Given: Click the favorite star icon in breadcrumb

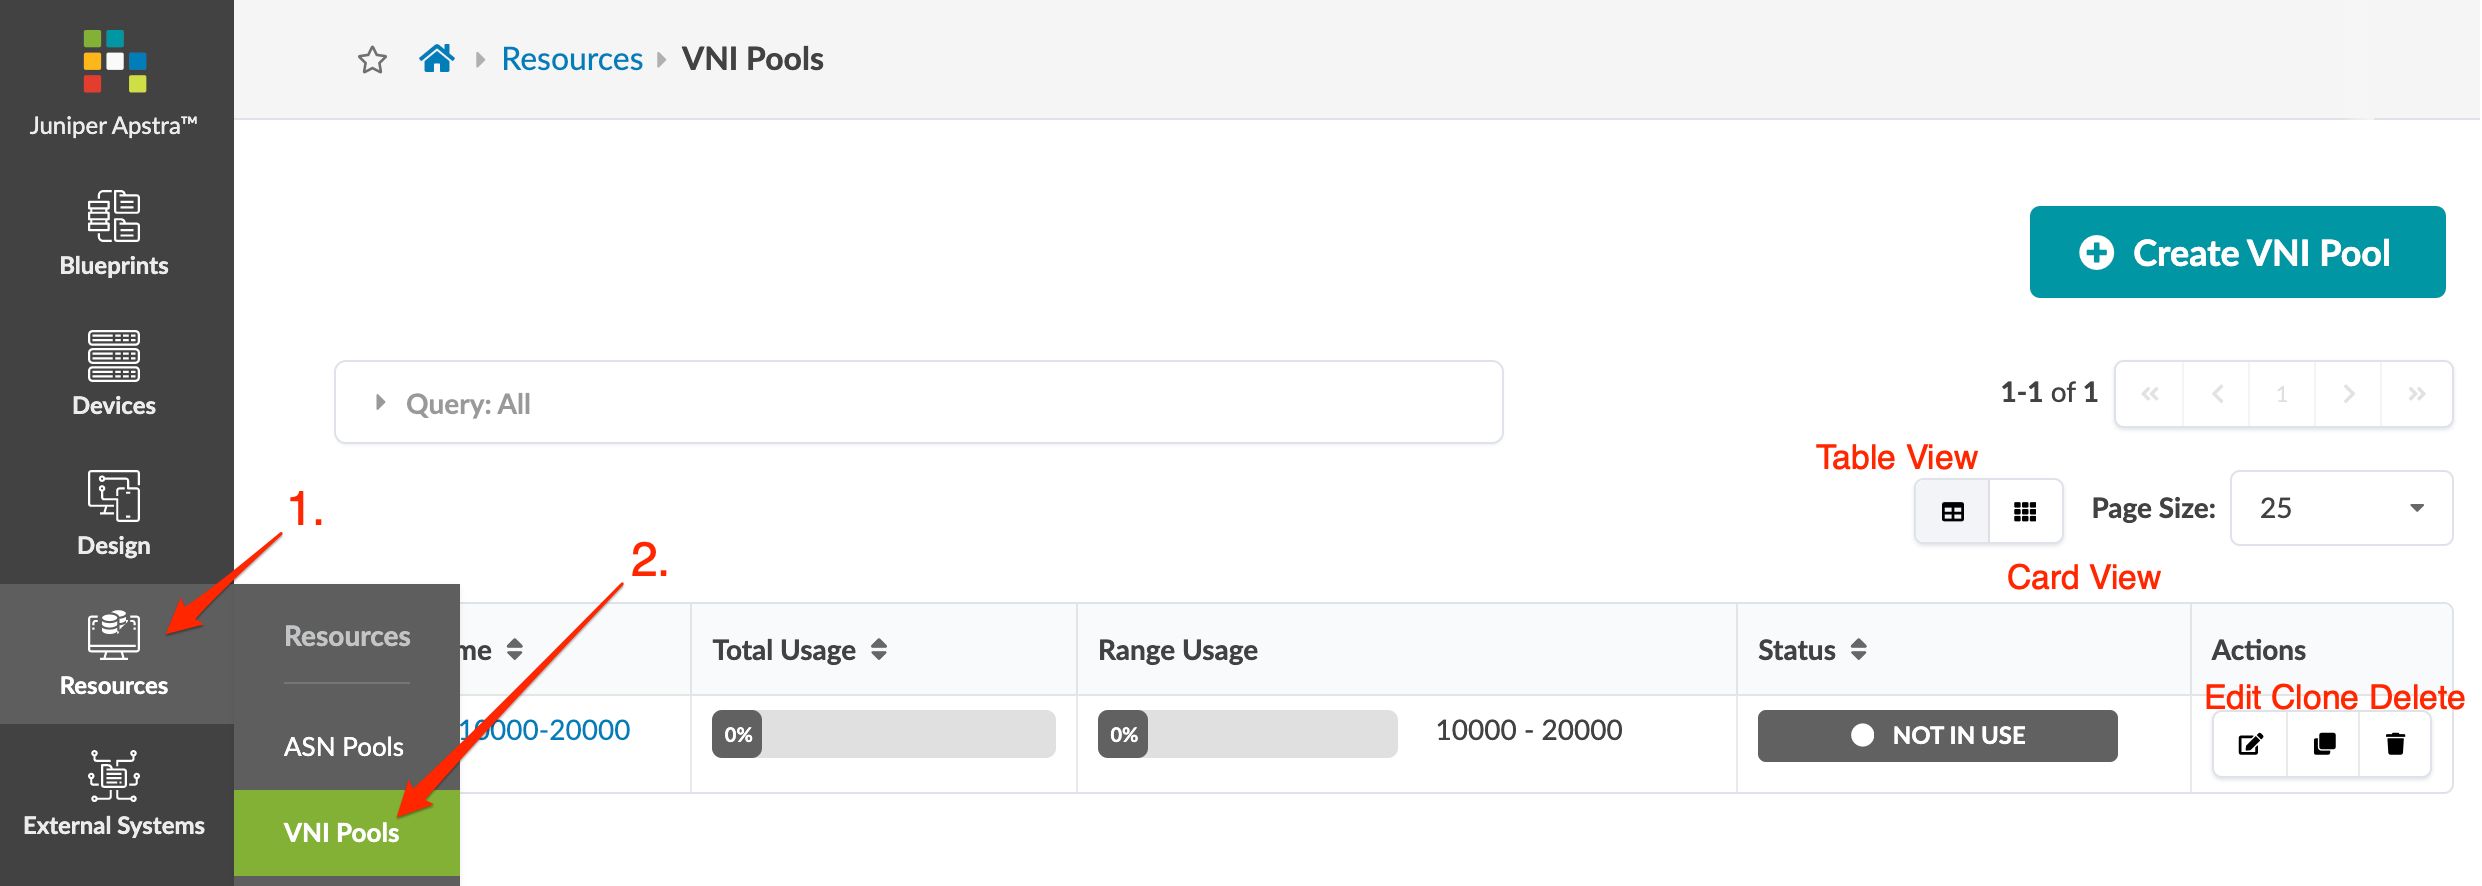Looking at the screenshot, I should [372, 60].
